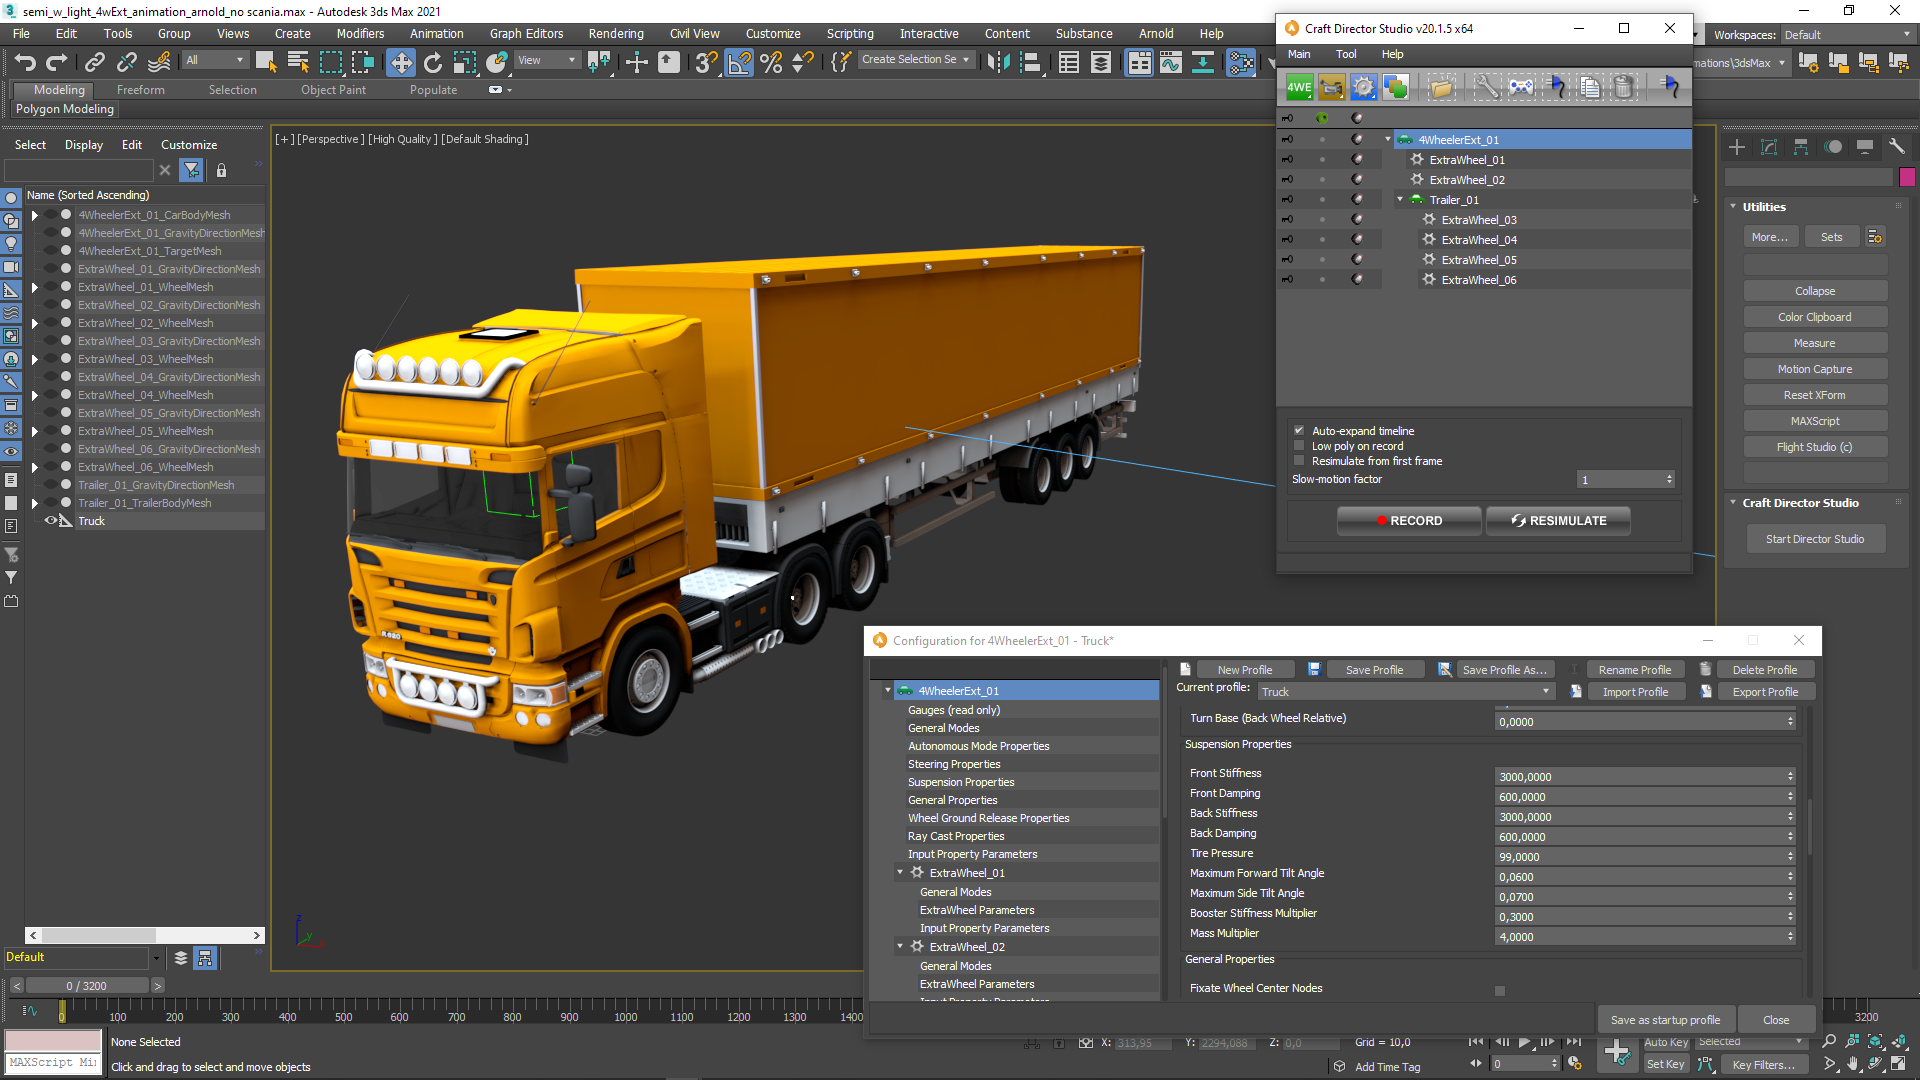The image size is (1920, 1080).
Task: Open the Graph Editors menu
Action: point(526,34)
